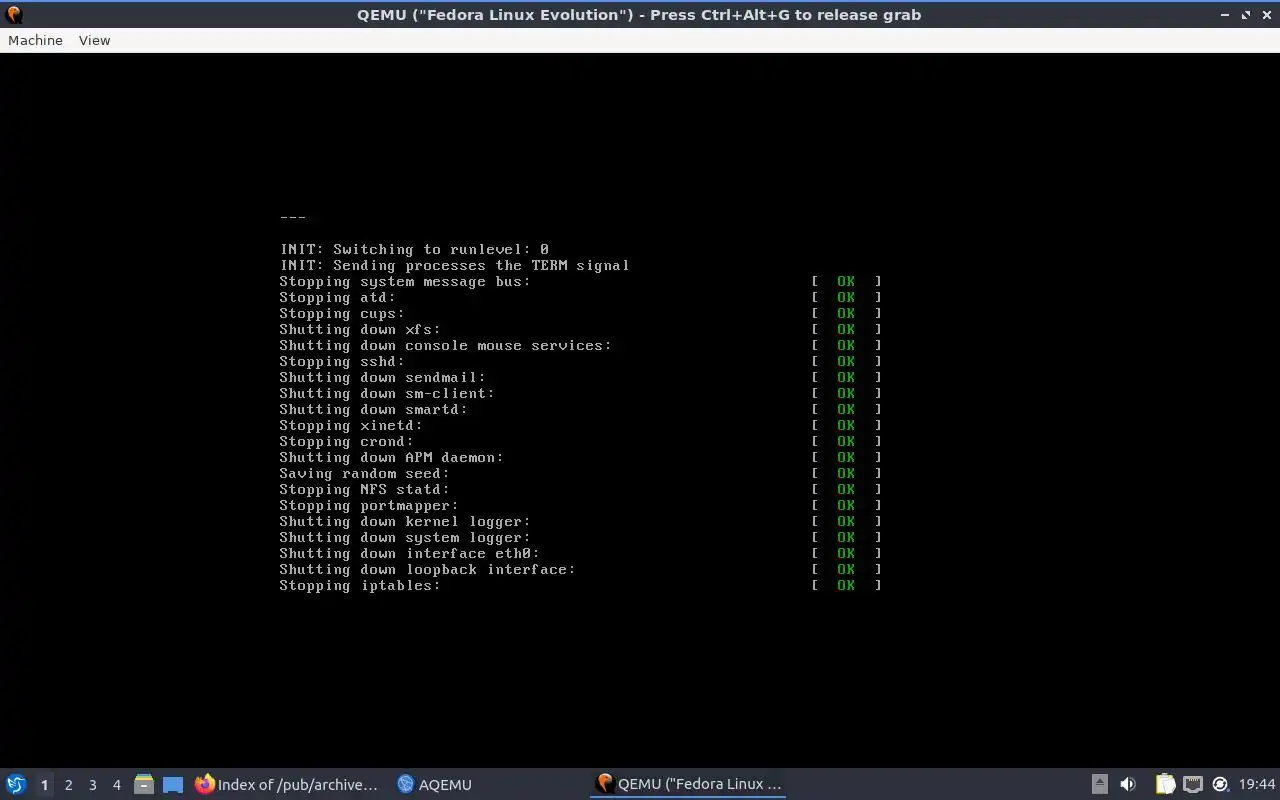Viewport: 1280px width, 800px height.
Task: Click the 'Saving random seed:' line
Action: click(364, 473)
